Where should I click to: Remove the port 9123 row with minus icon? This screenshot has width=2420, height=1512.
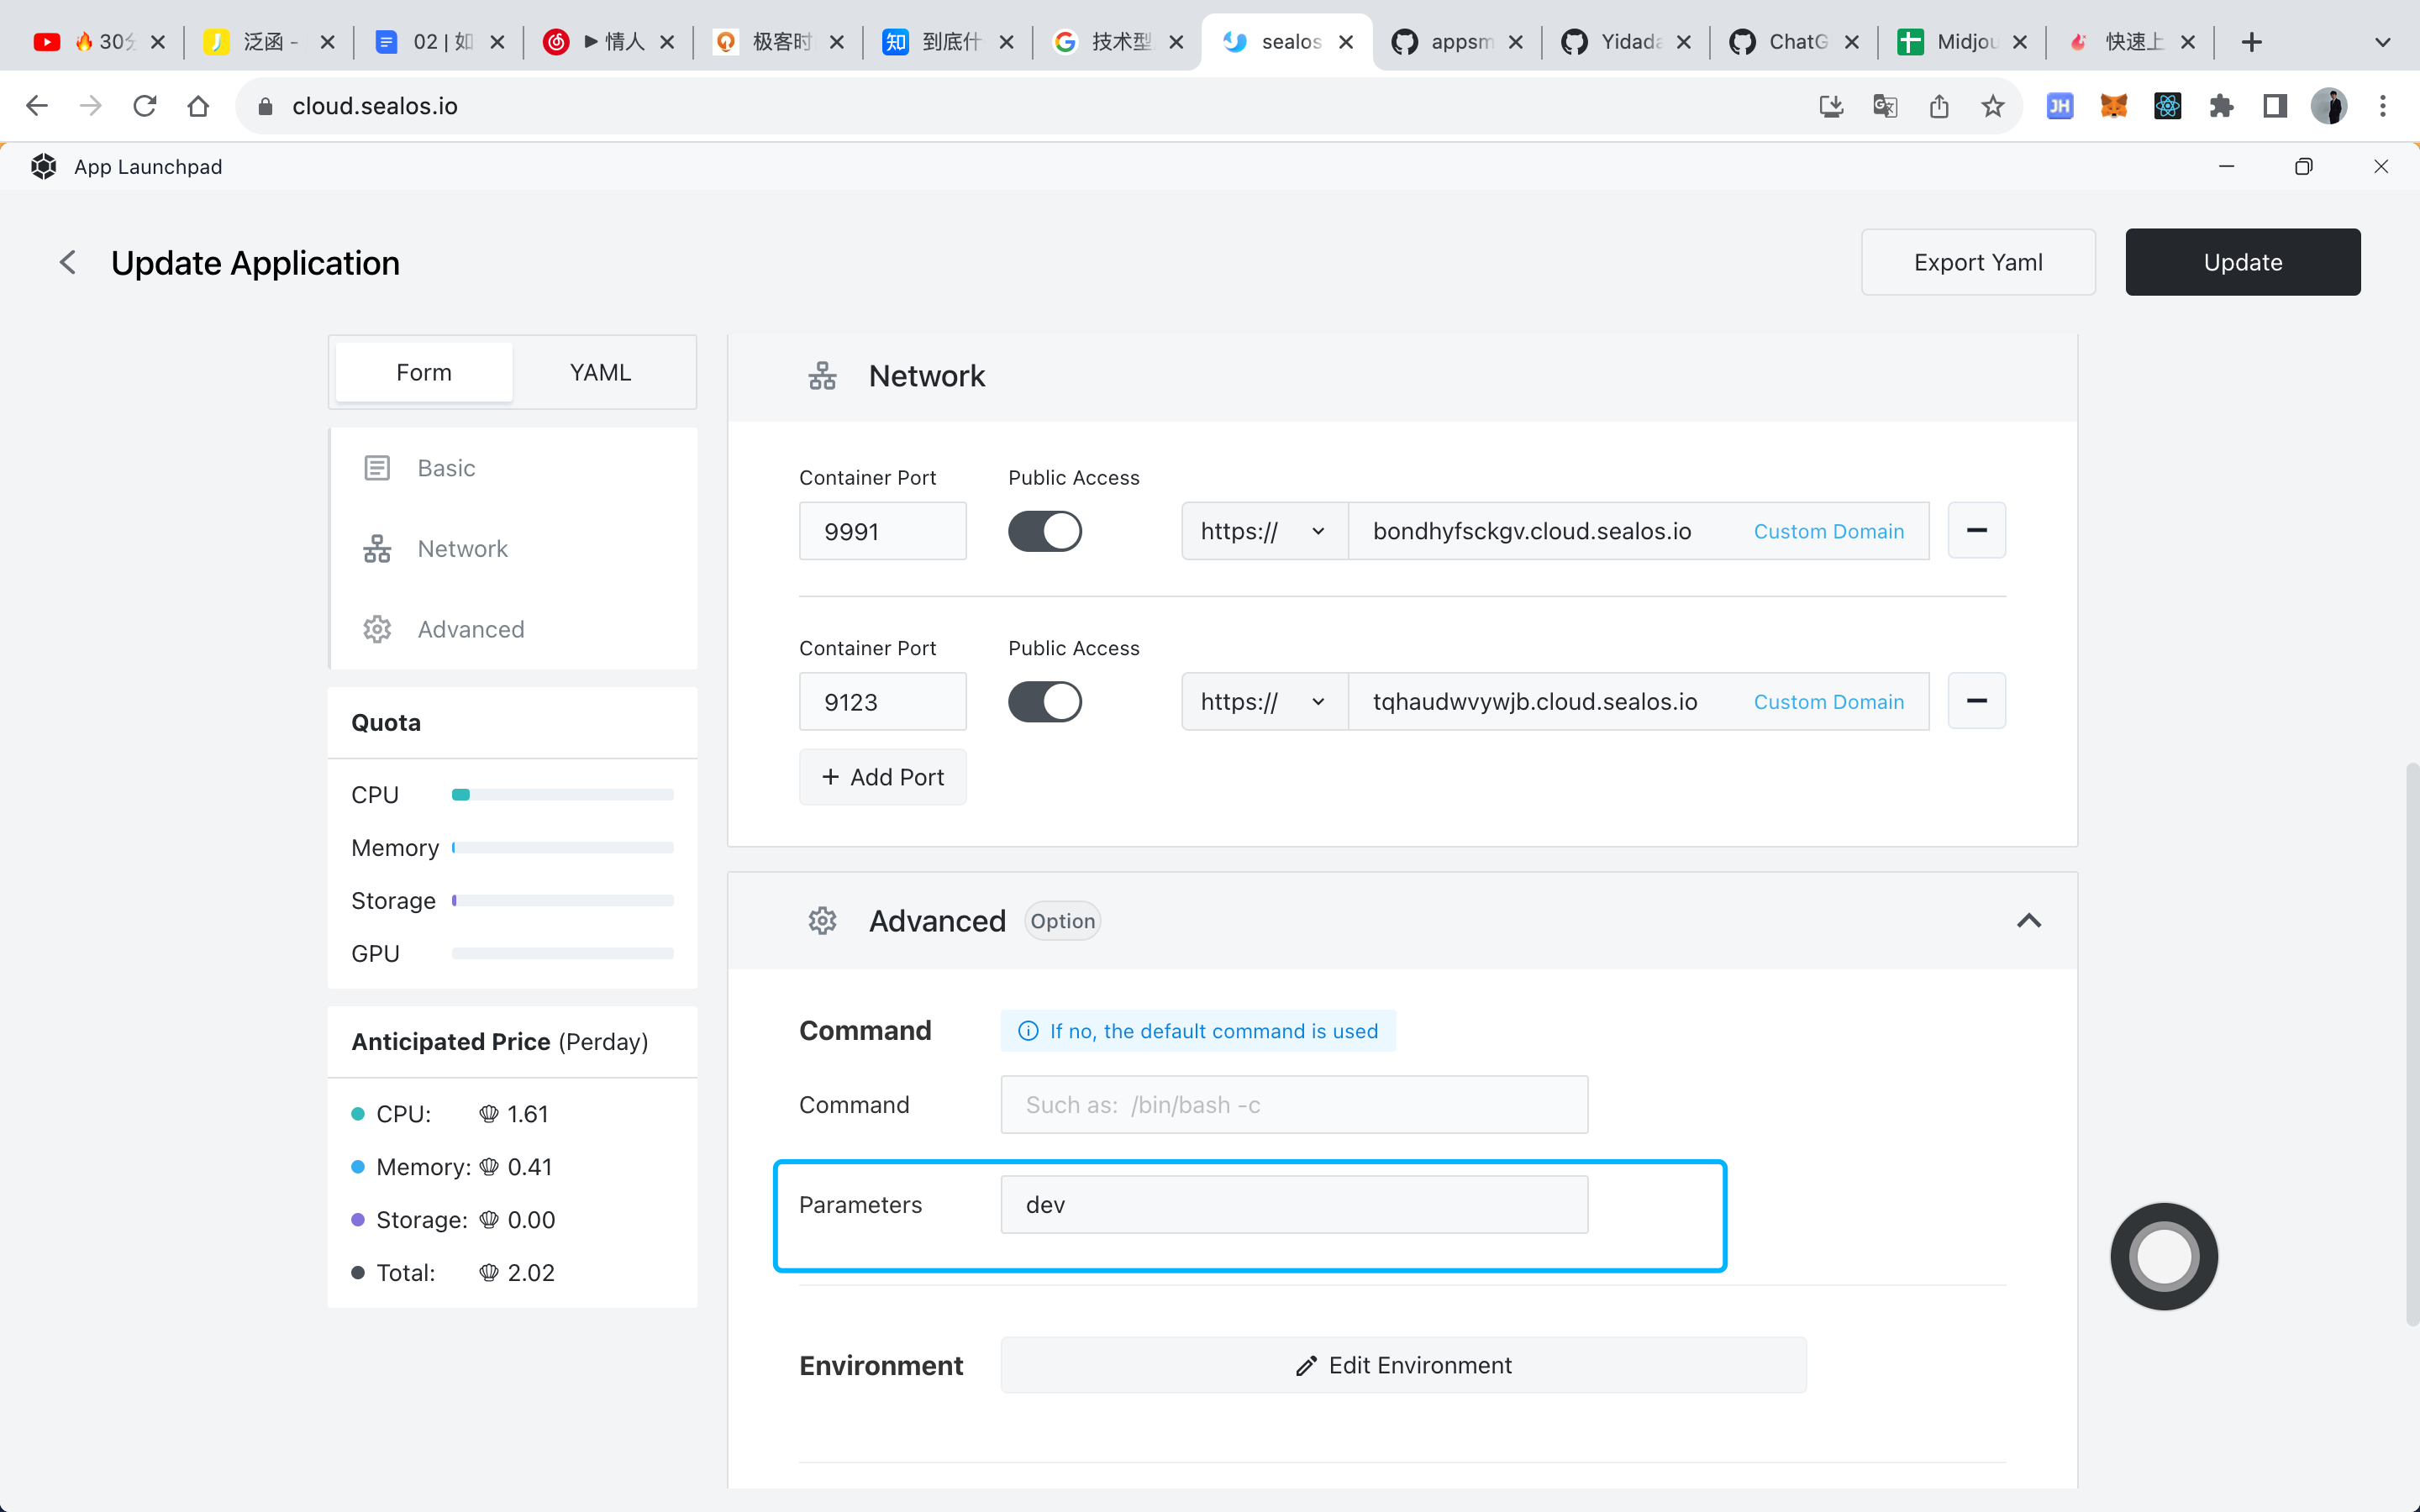(1976, 701)
